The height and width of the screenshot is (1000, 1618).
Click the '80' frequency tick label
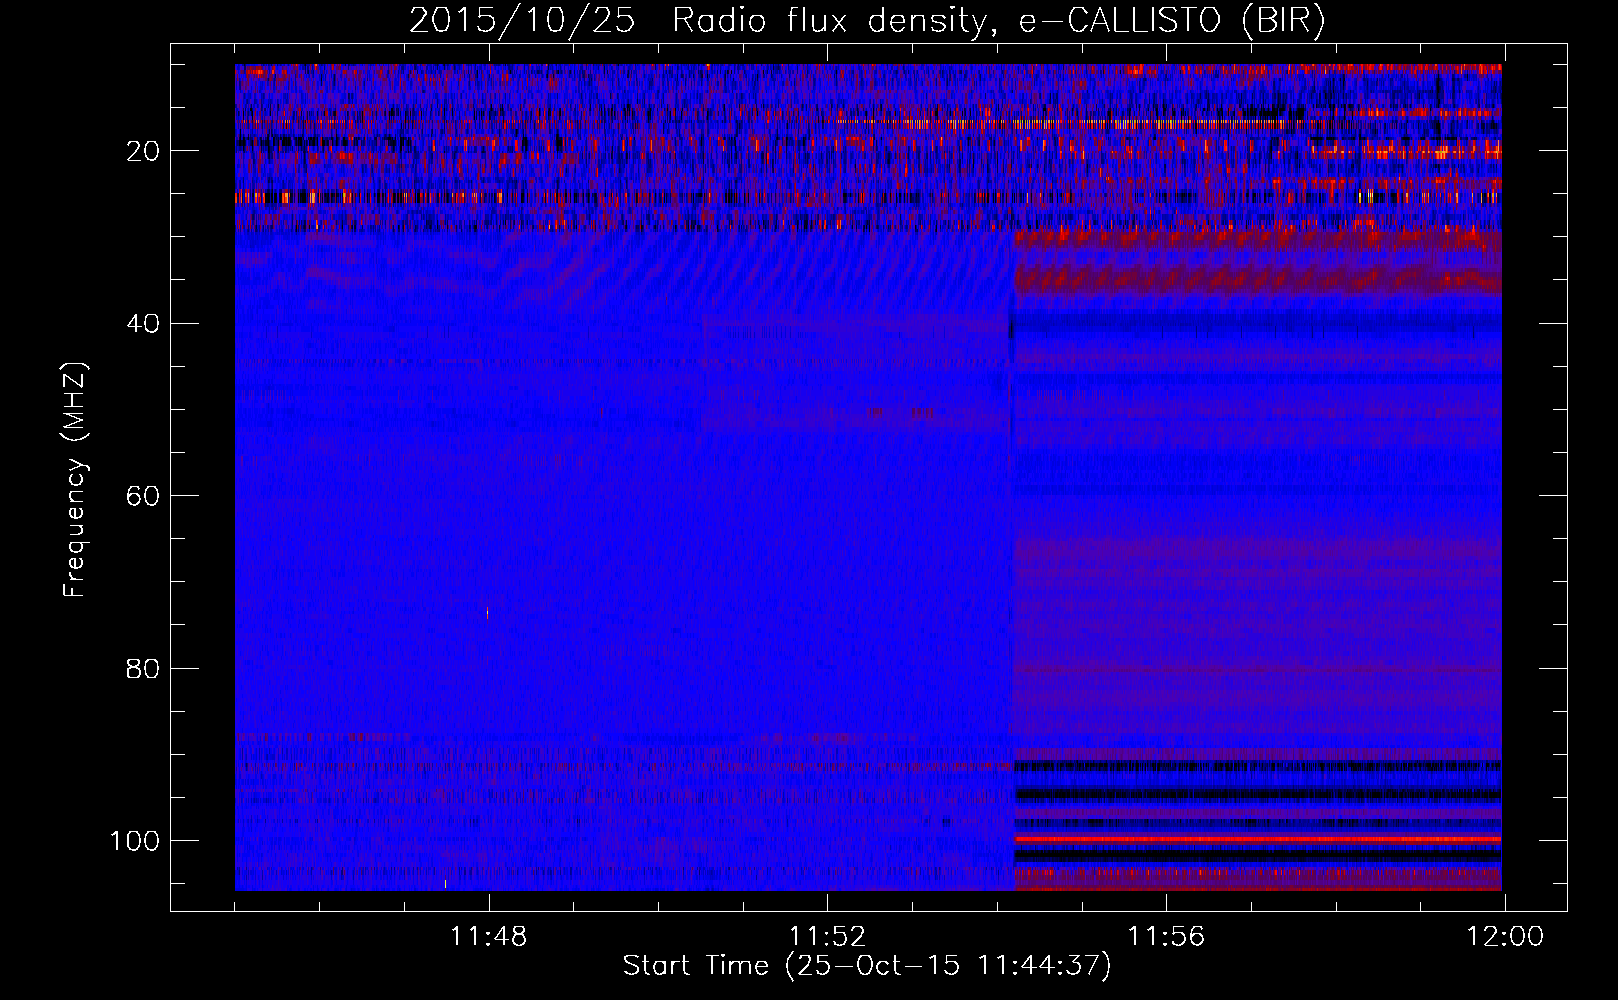[x=143, y=668]
